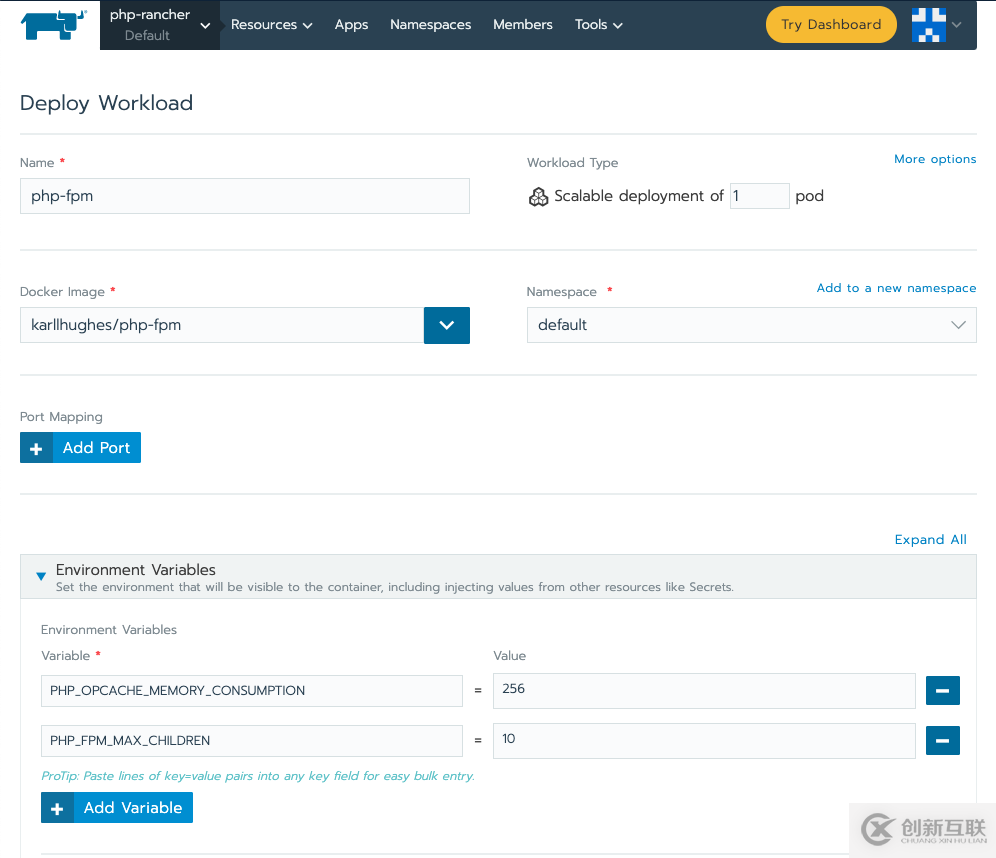The height and width of the screenshot is (858, 996).
Task: Click the Try Dashboard button
Action: 831,25
